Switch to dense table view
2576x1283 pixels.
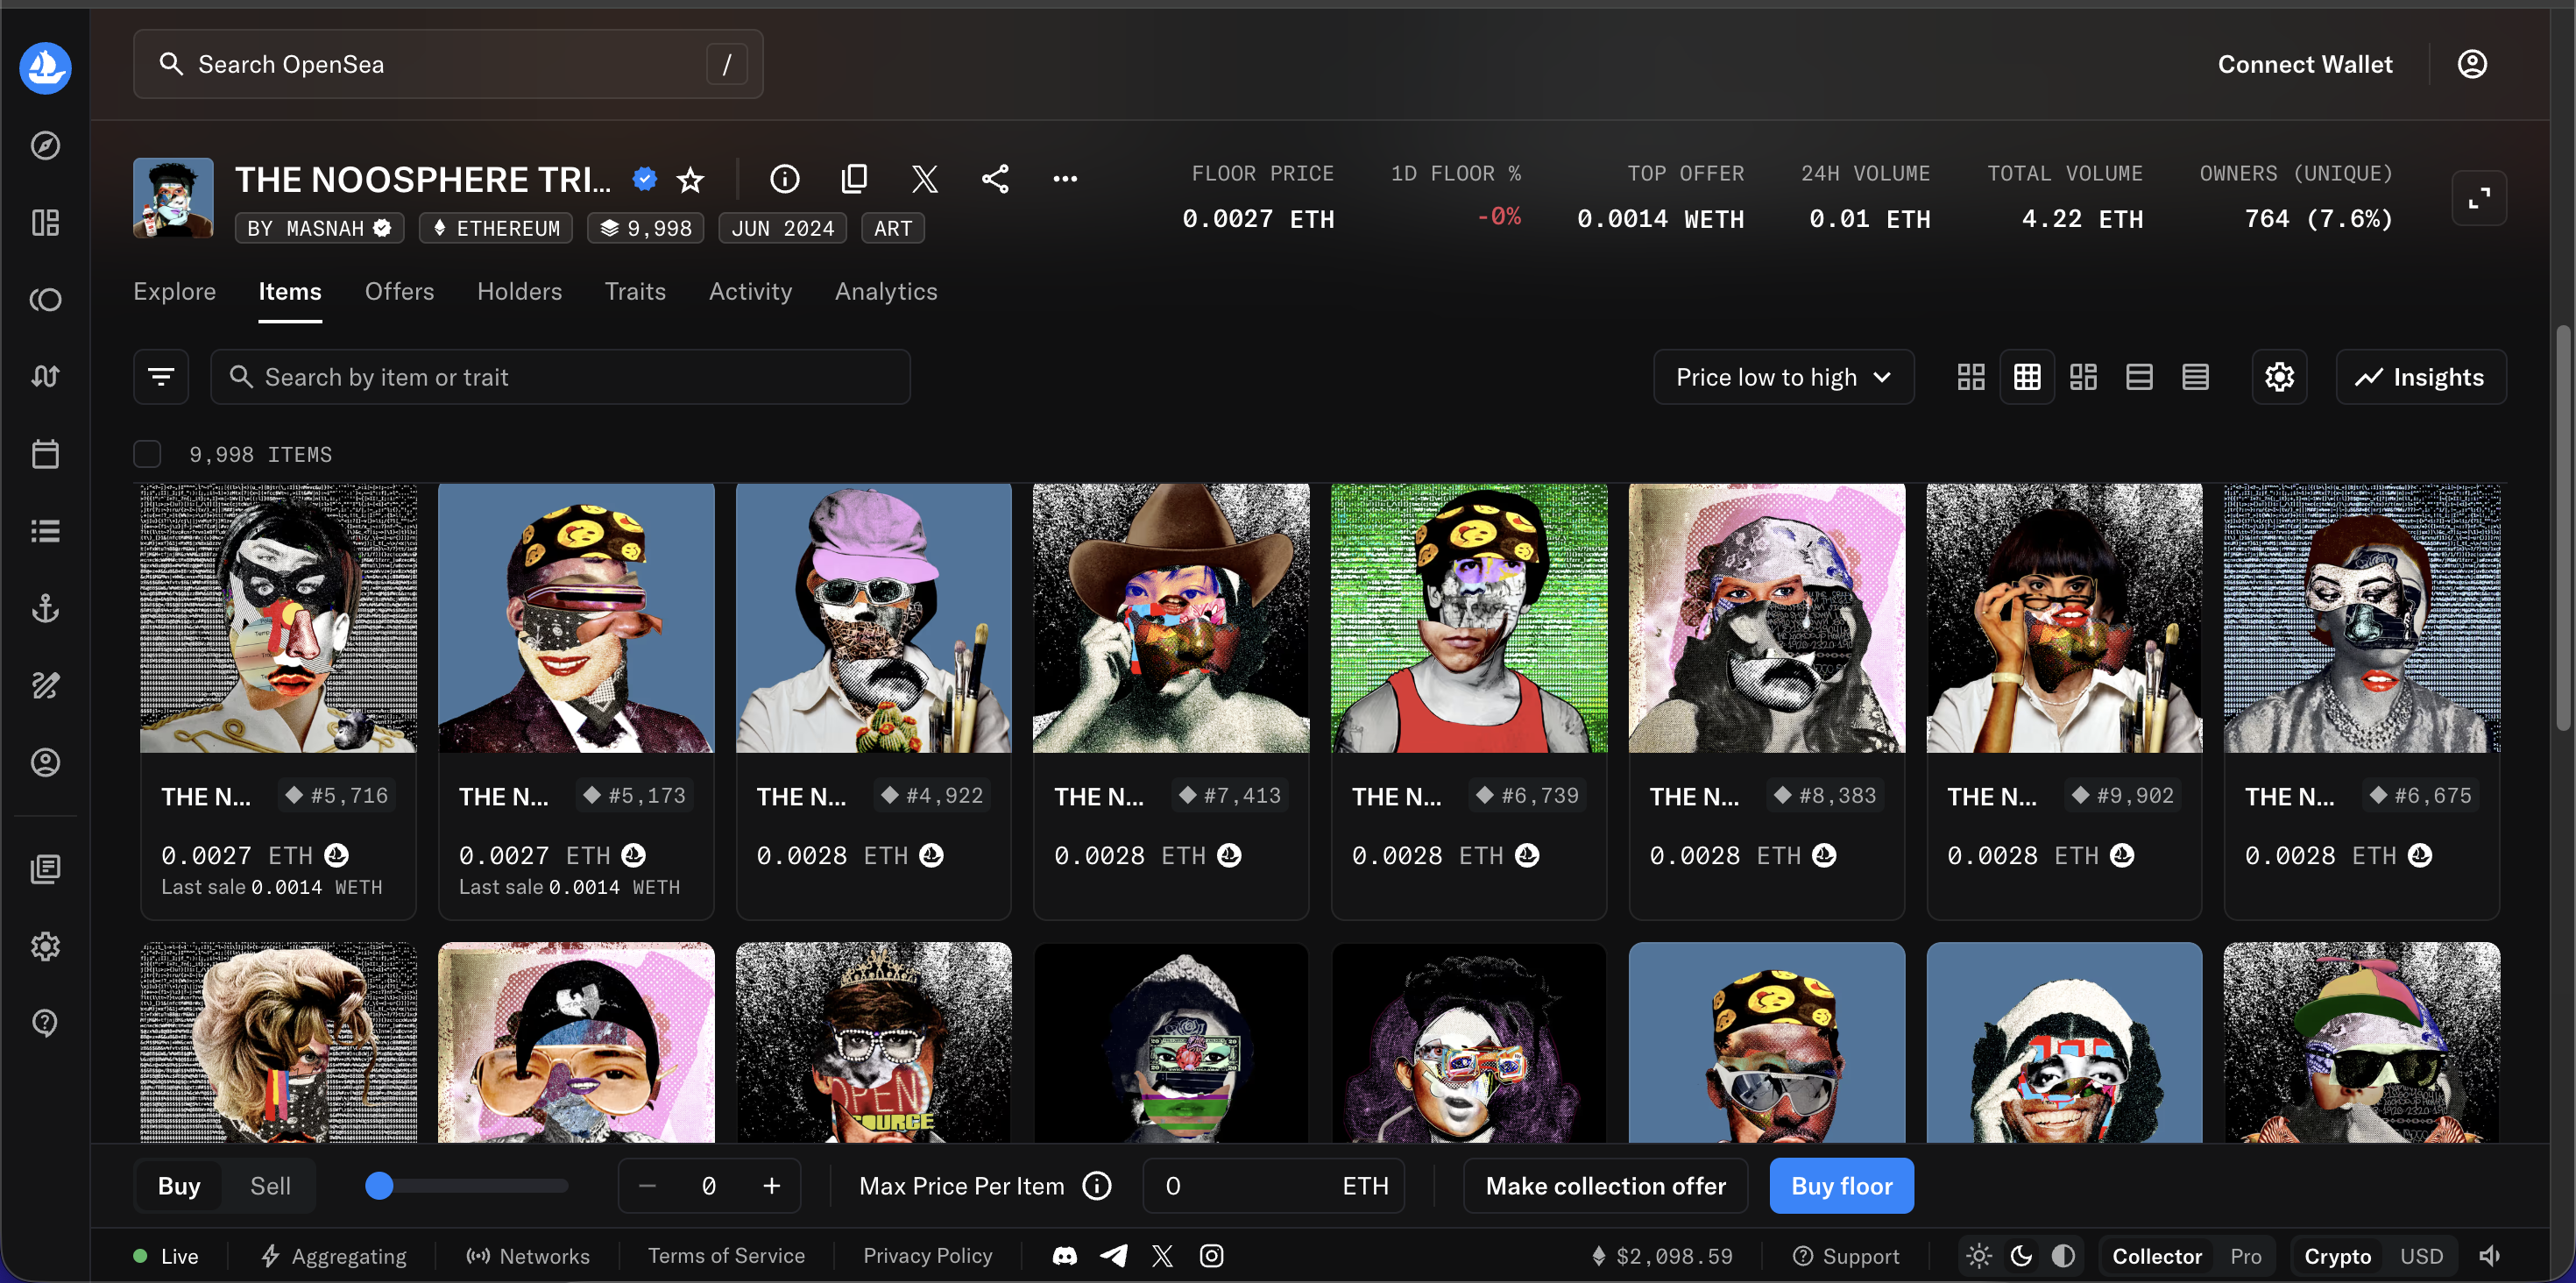coord(2195,377)
